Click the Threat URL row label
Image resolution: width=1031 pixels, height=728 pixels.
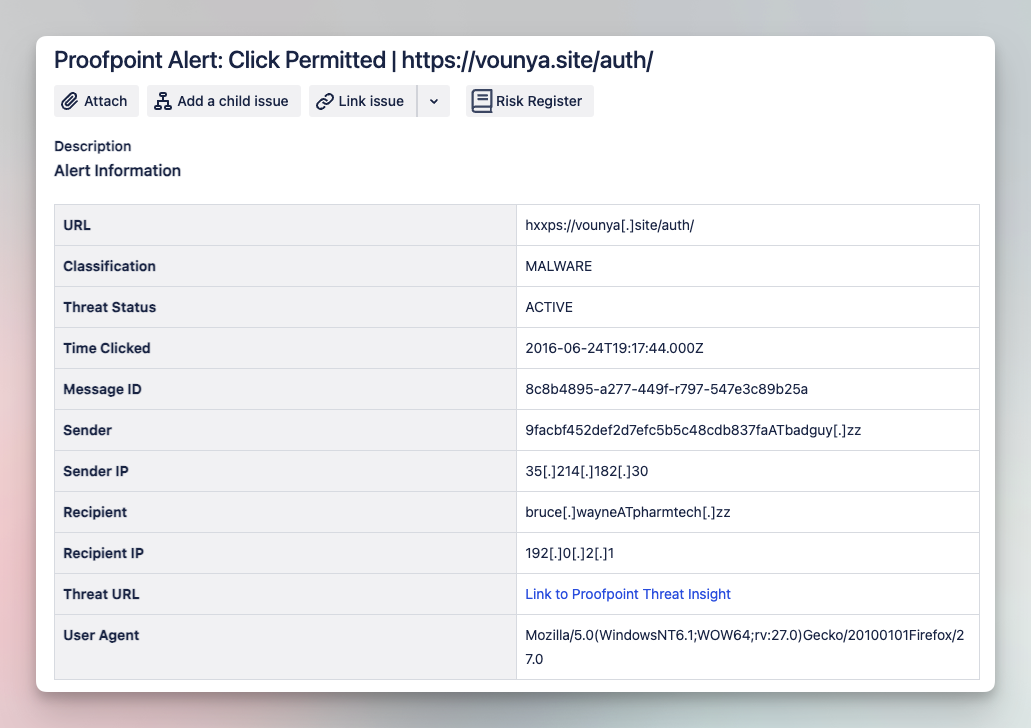tap(101, 594)
